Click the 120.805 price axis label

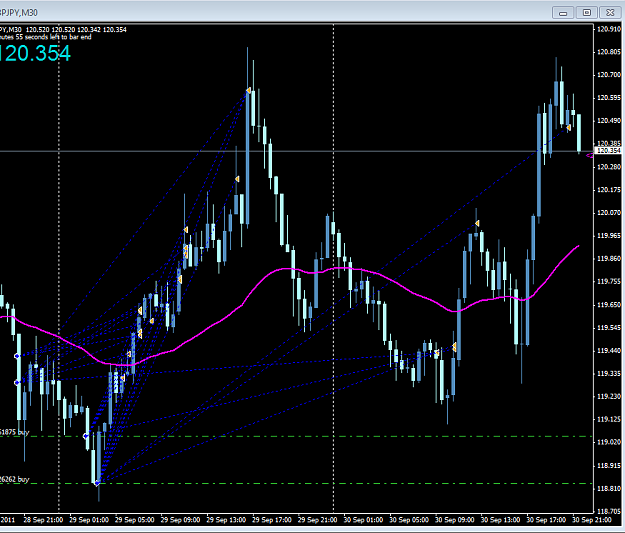pyautogui.click(x=609, y=52)
